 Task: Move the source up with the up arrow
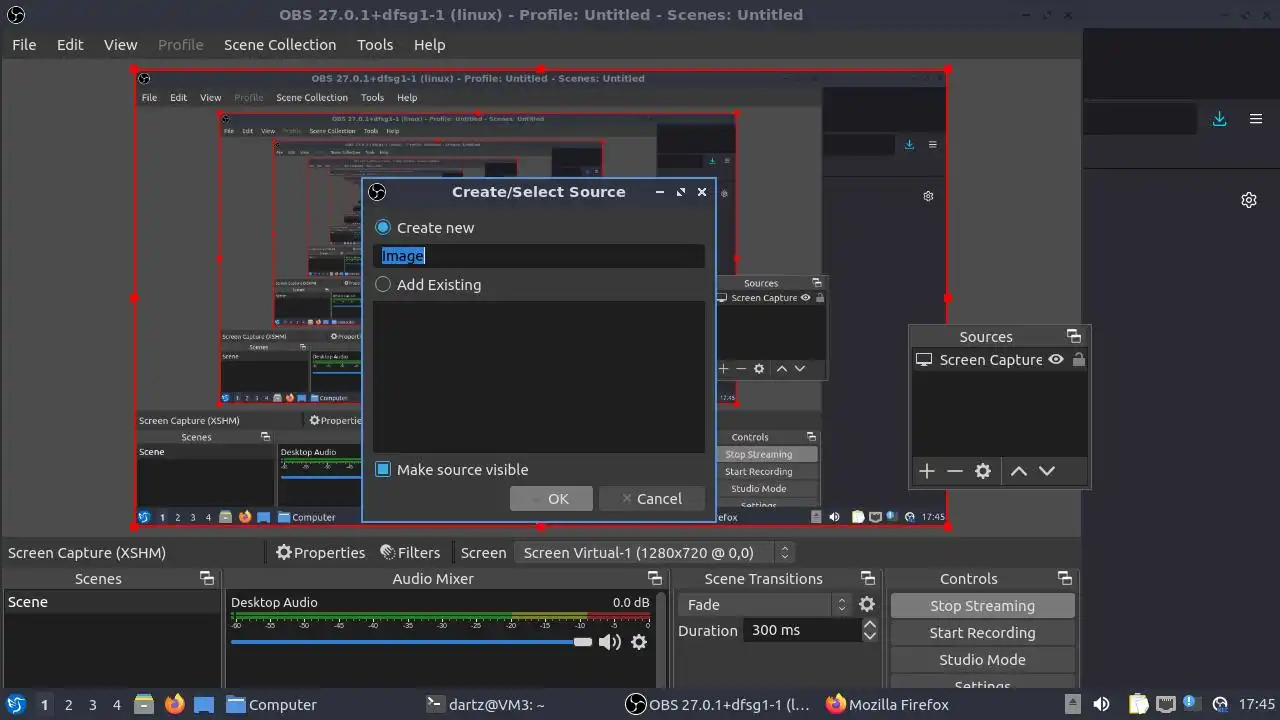click(1019, 471)
